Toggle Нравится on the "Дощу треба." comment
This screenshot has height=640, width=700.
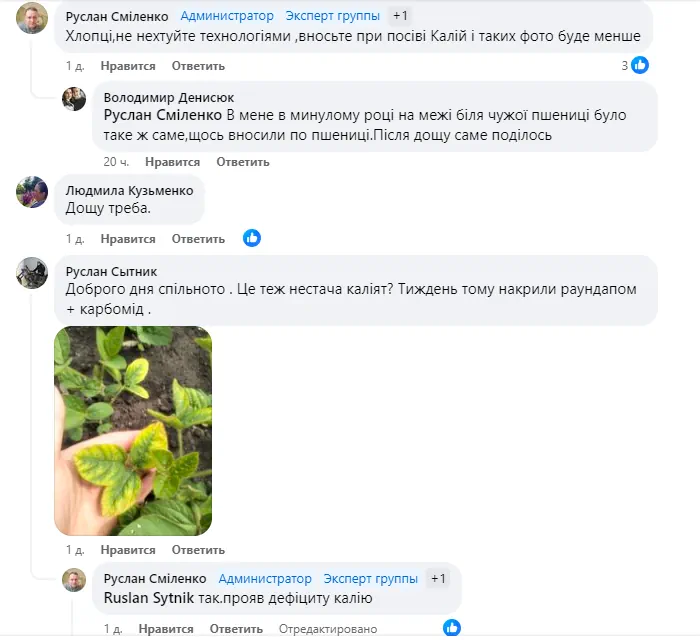coord(128,239)
